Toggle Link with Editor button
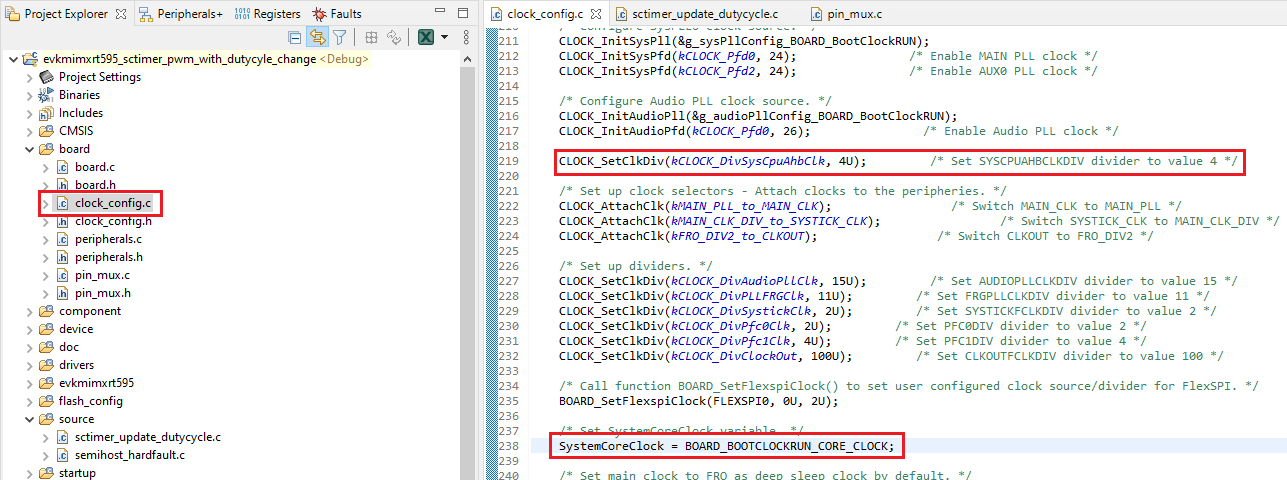This screenshot has height=480, width=1287. 317,37
